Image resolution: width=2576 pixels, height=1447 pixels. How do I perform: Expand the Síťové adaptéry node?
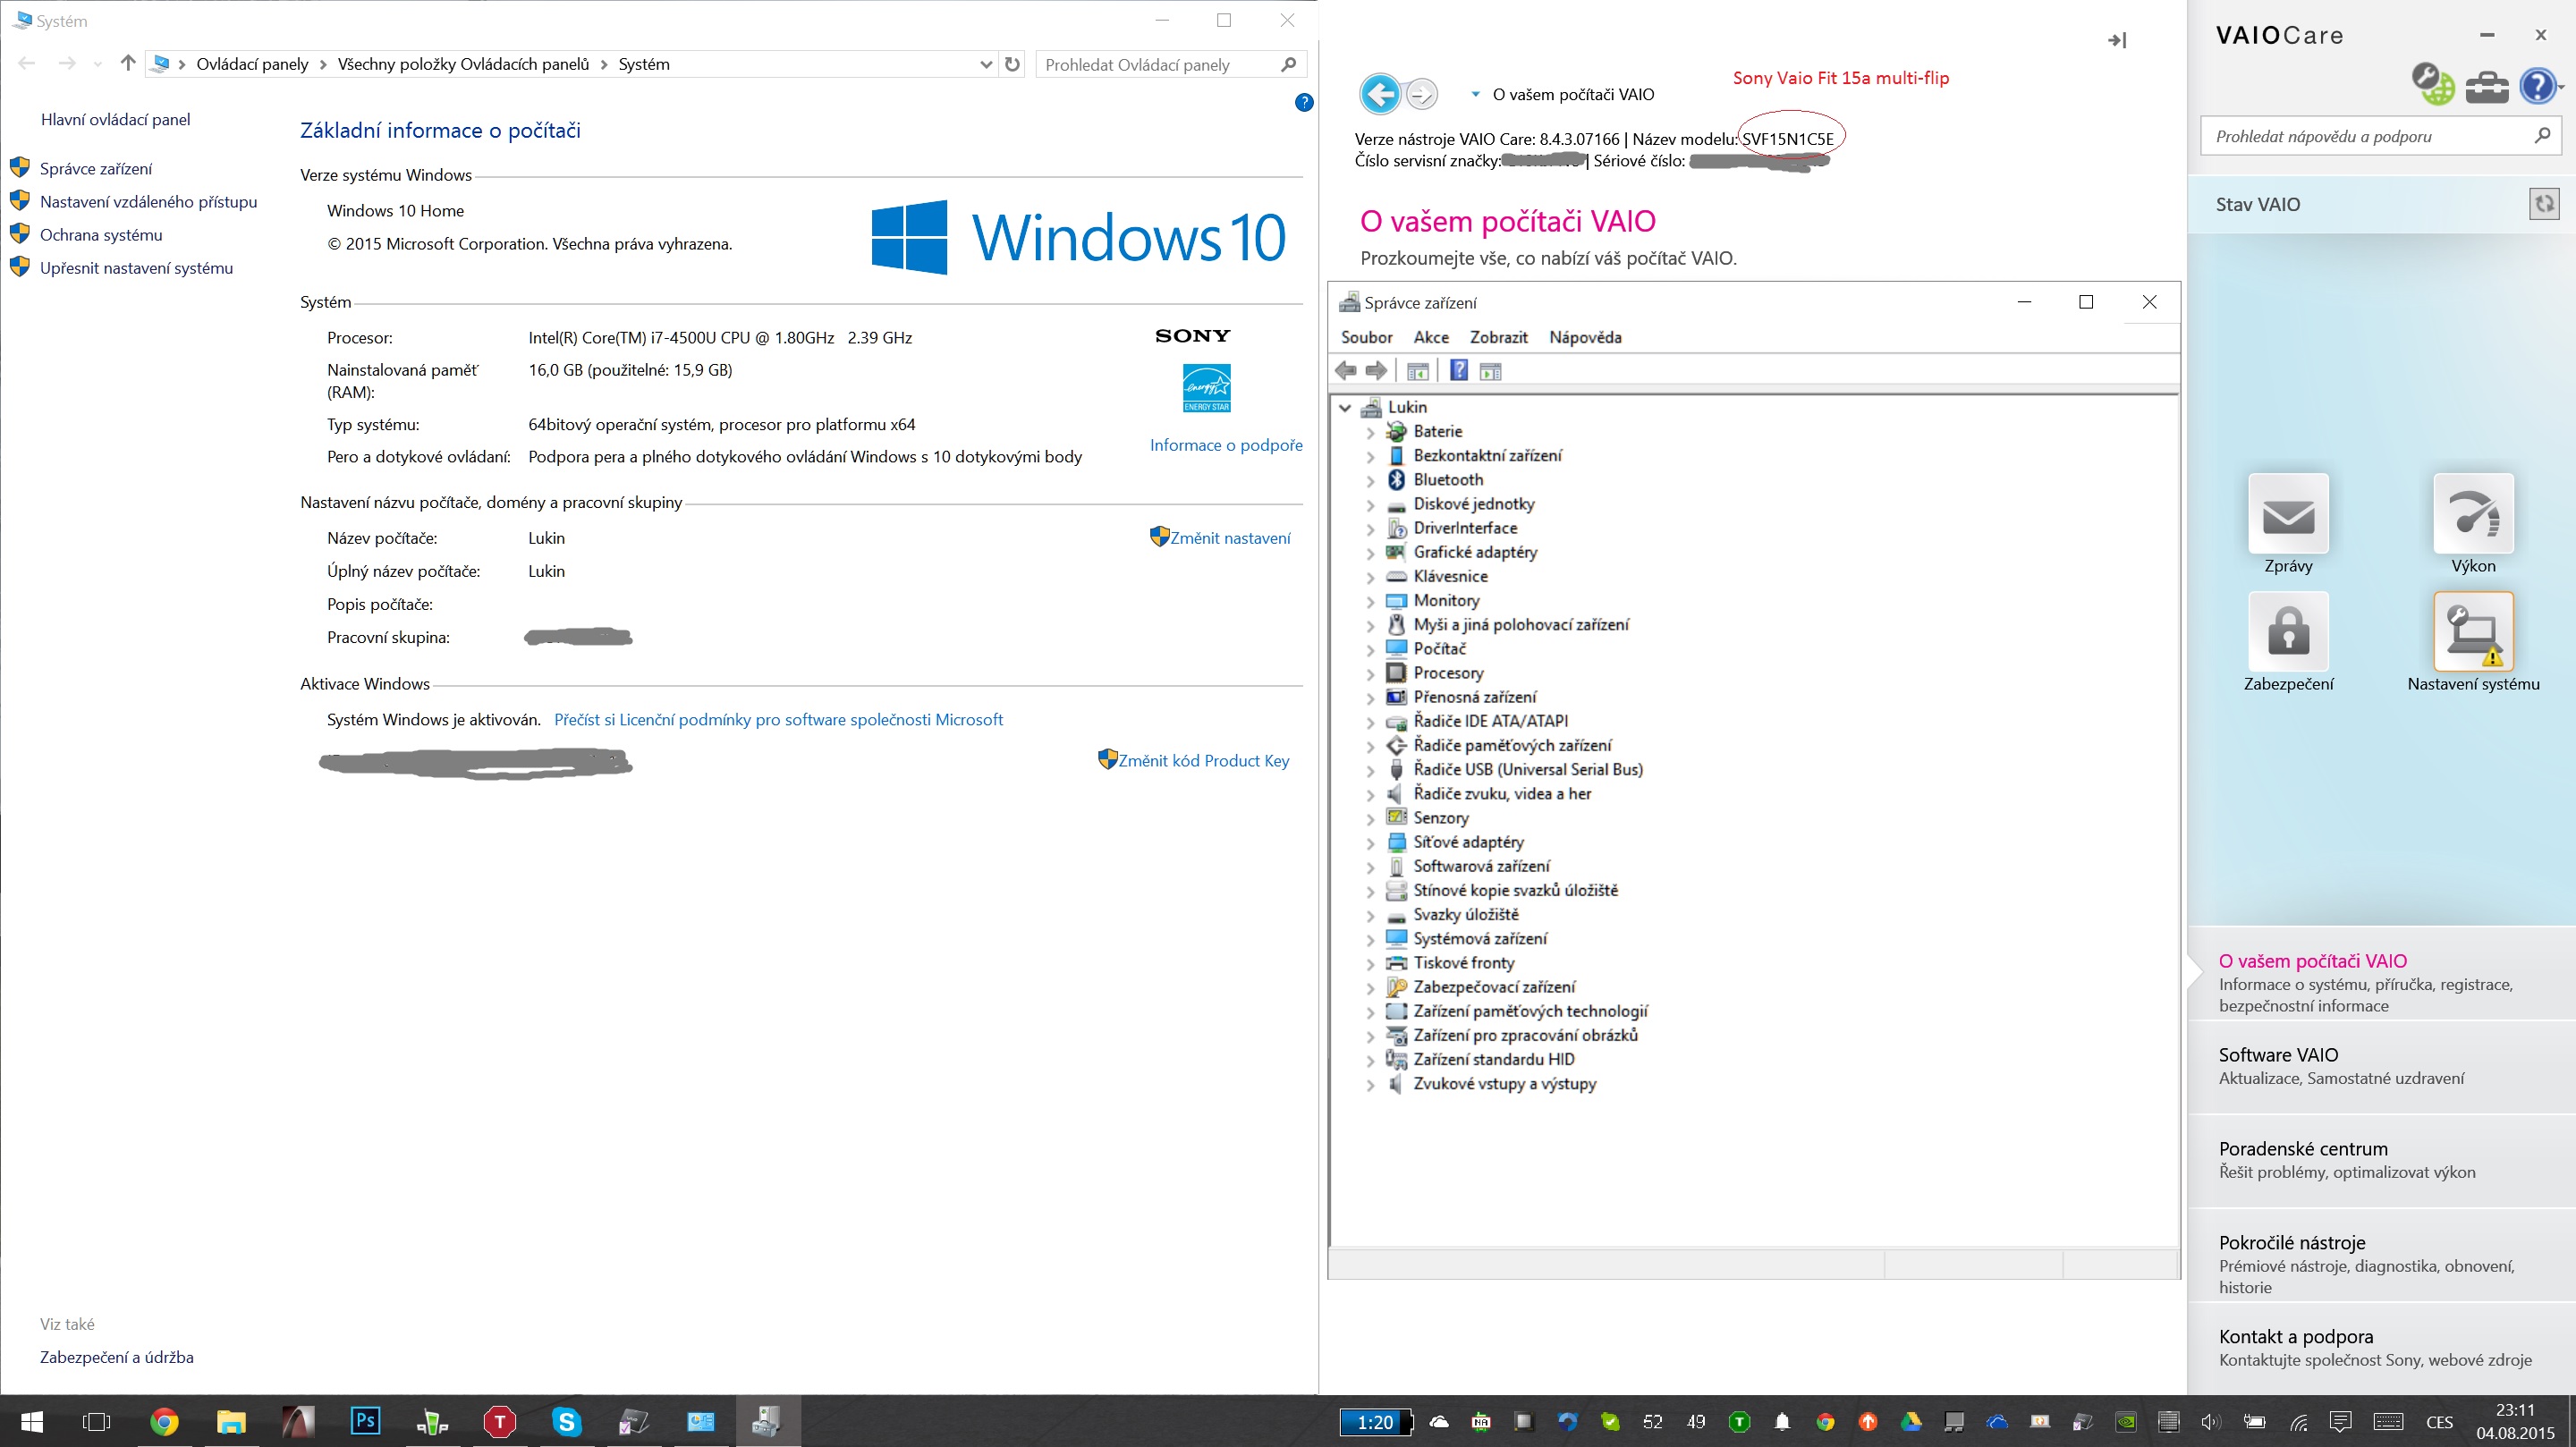pyautogui.click(x=1371, y=843)
